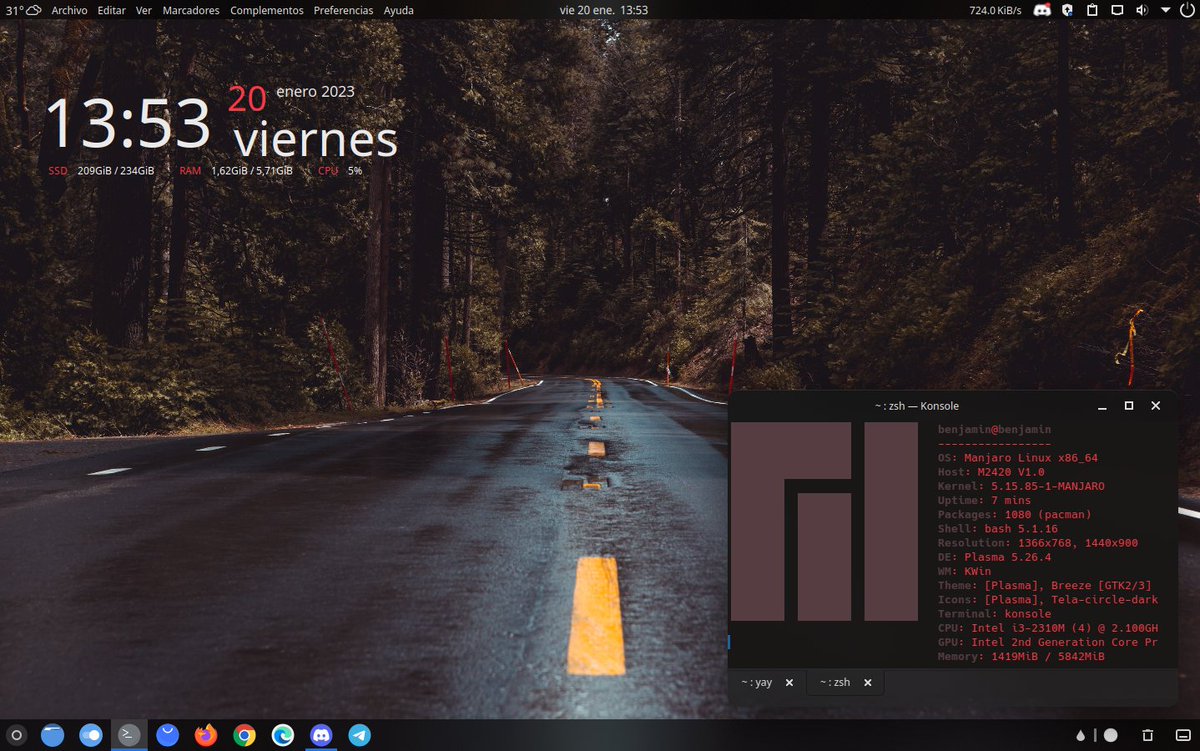Launch Microsoft Edge from the dock
Viewport: 1200px width, 751px height.
point(282,735)
